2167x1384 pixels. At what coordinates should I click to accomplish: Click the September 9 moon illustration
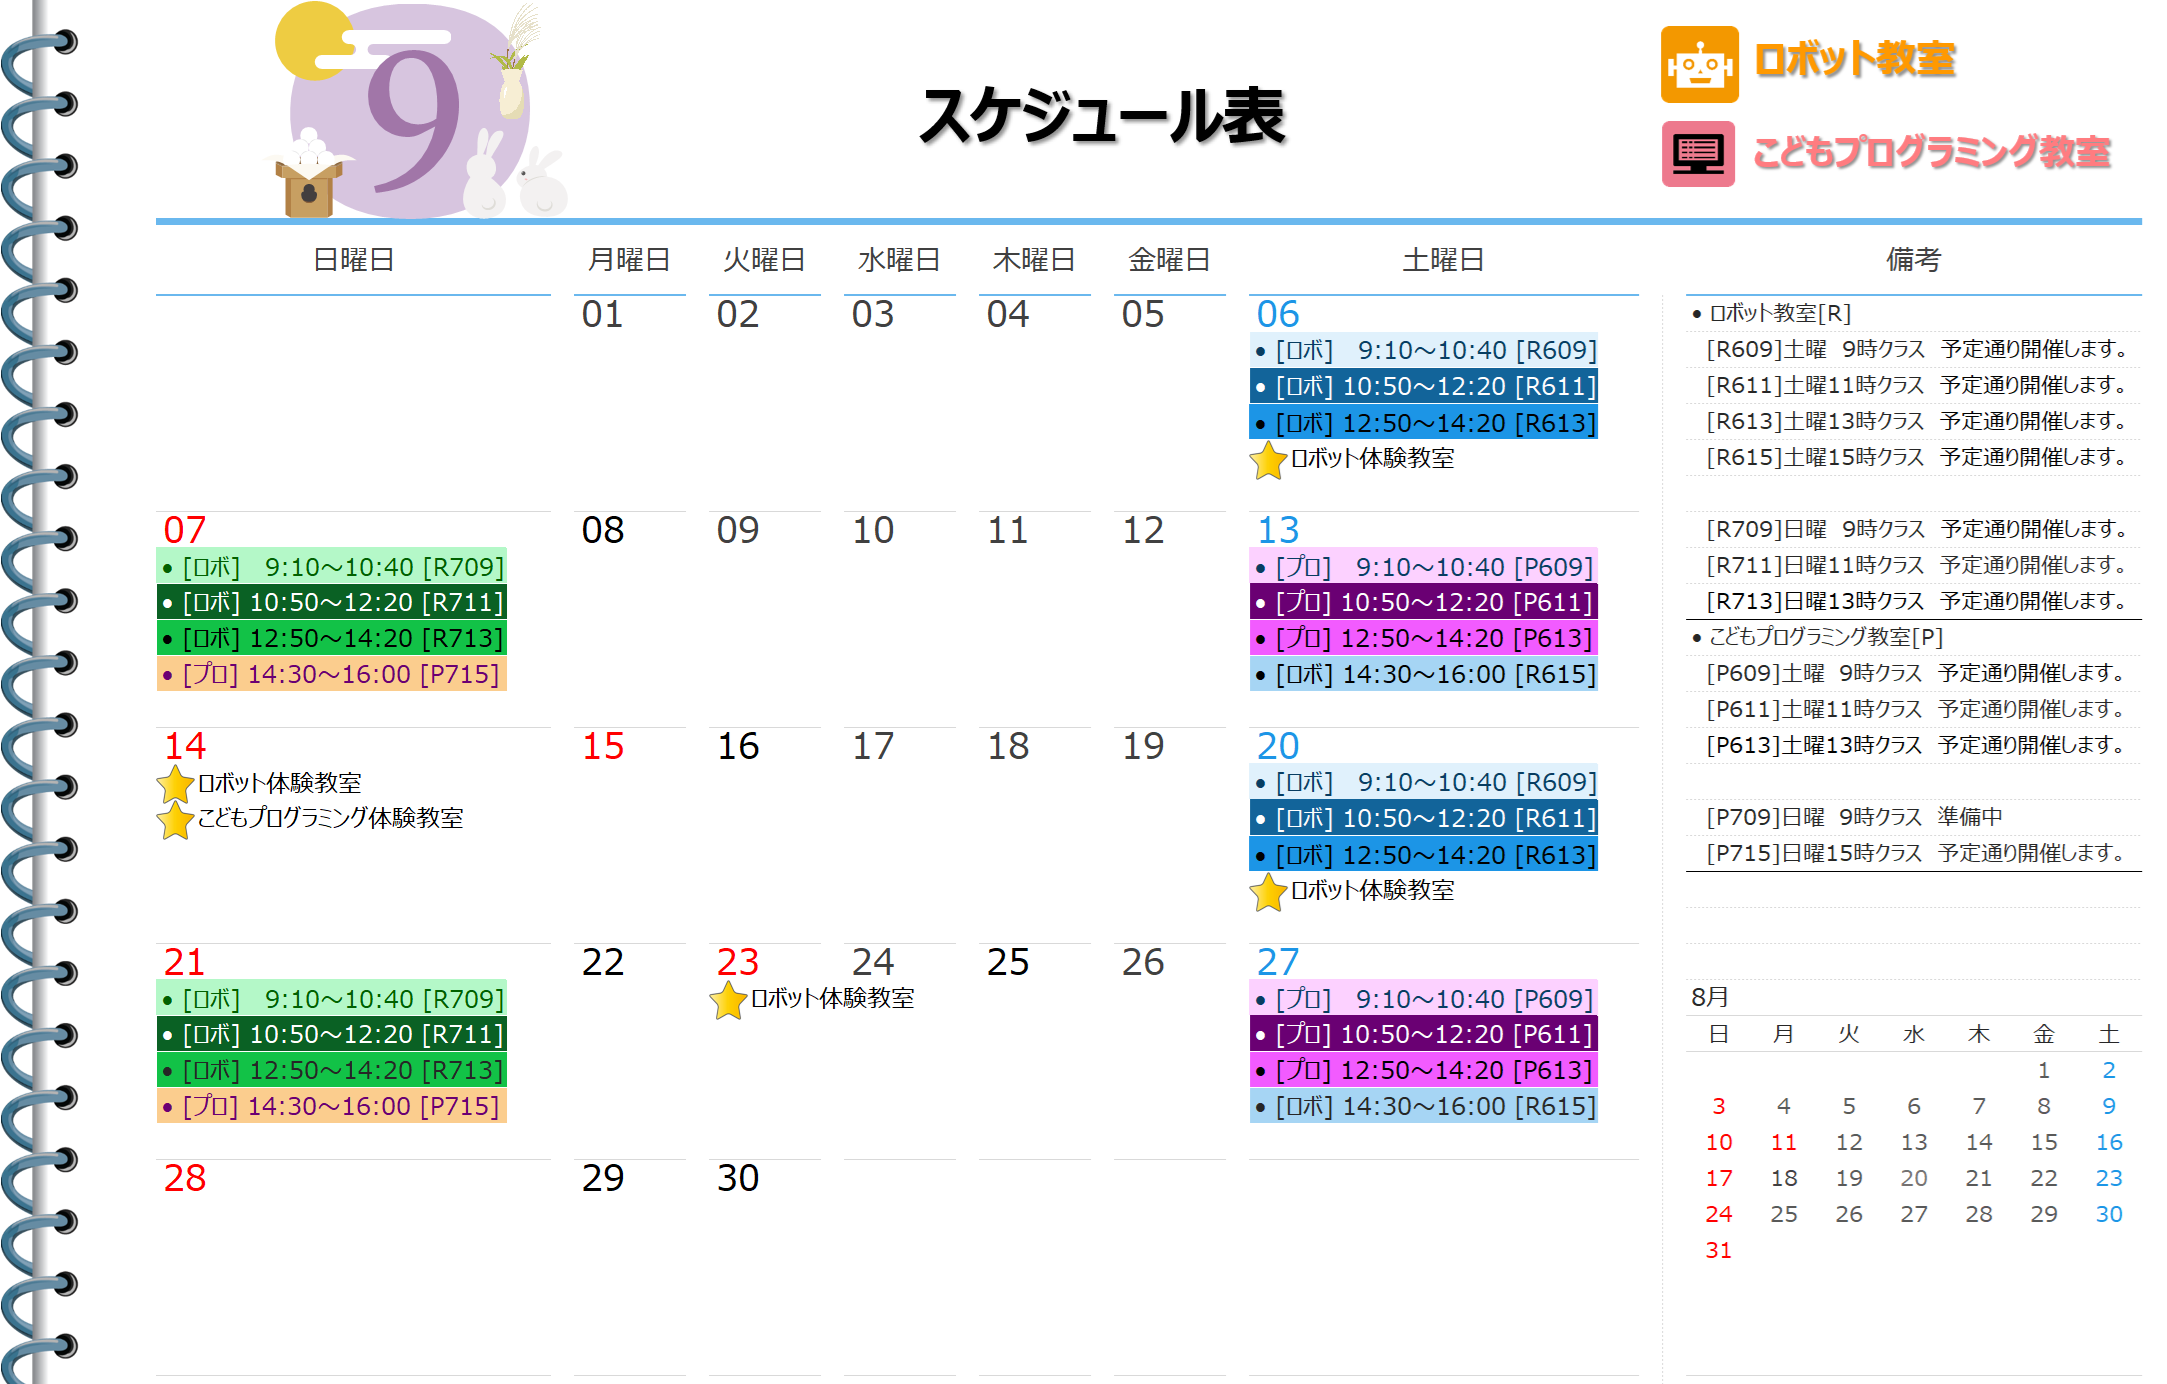click(x=415, y=110)
